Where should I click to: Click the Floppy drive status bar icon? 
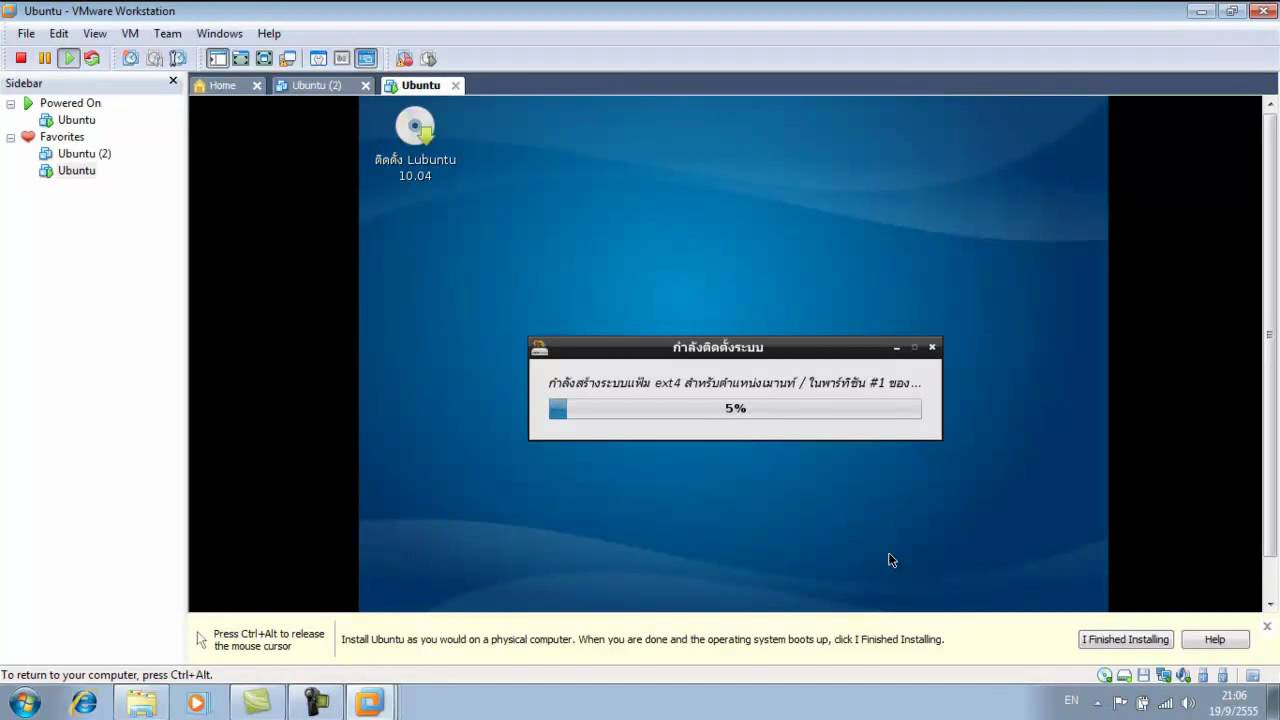[1144, 676]
